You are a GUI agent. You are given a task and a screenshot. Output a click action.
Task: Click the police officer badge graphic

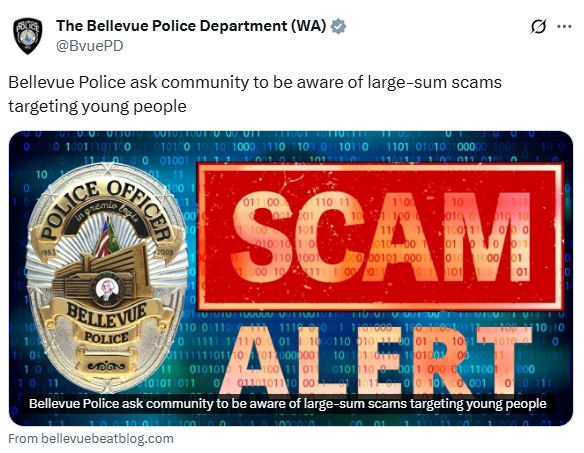[107, 277]
